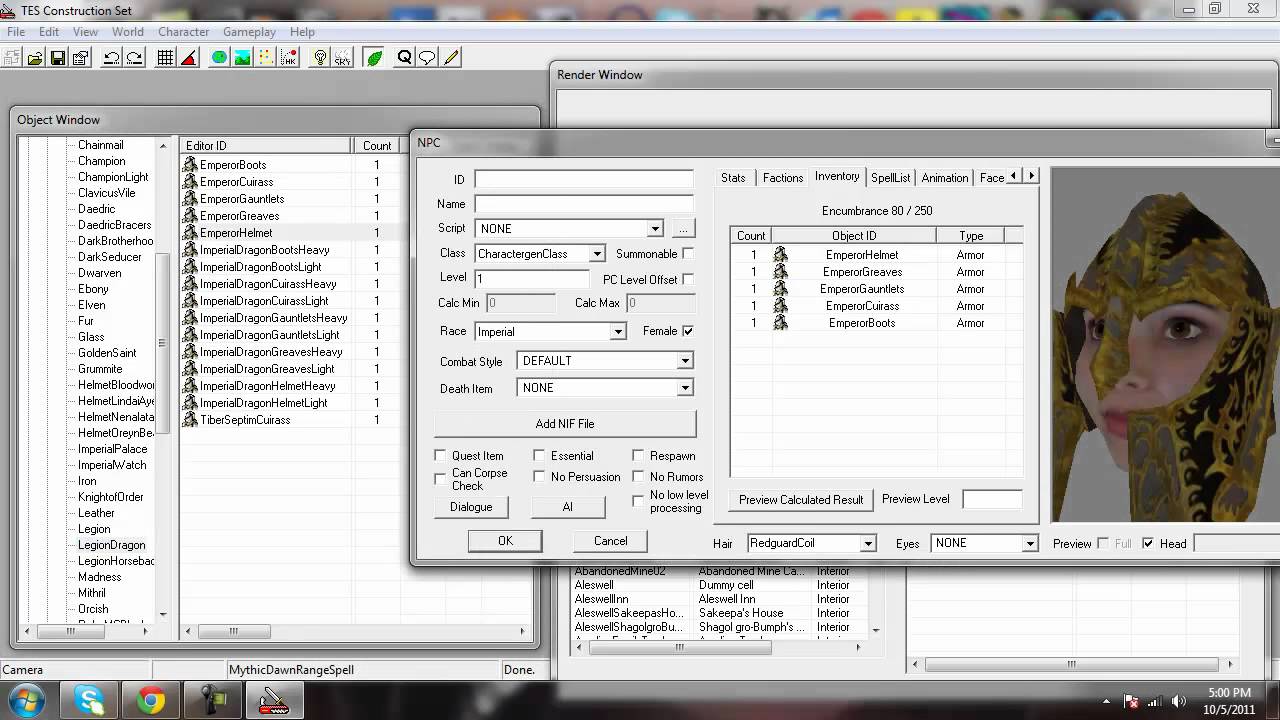Uncheck the Head preview checkbox

(1148, 543)
